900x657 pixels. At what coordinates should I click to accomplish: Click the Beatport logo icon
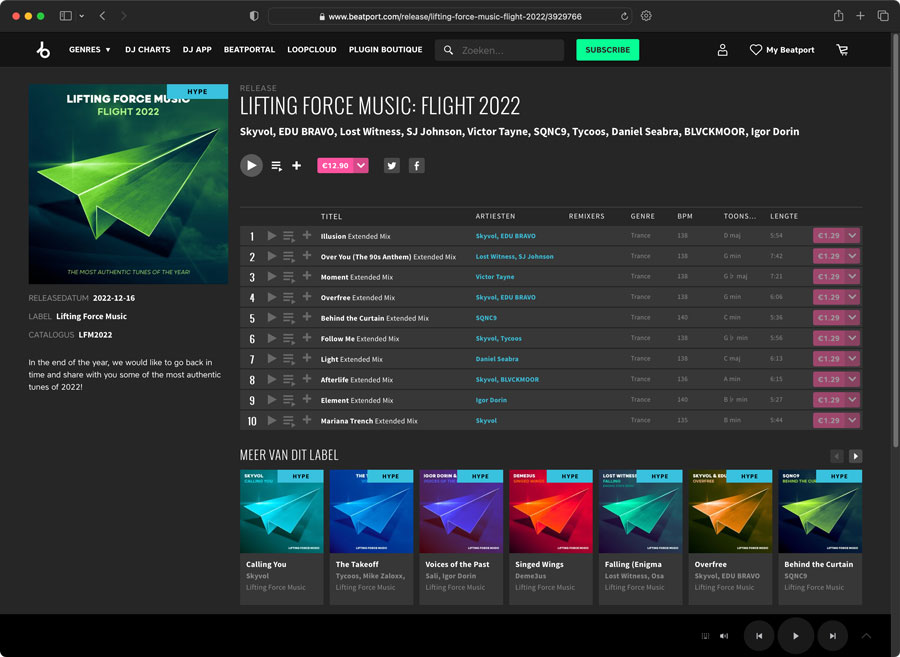(42, 50)
